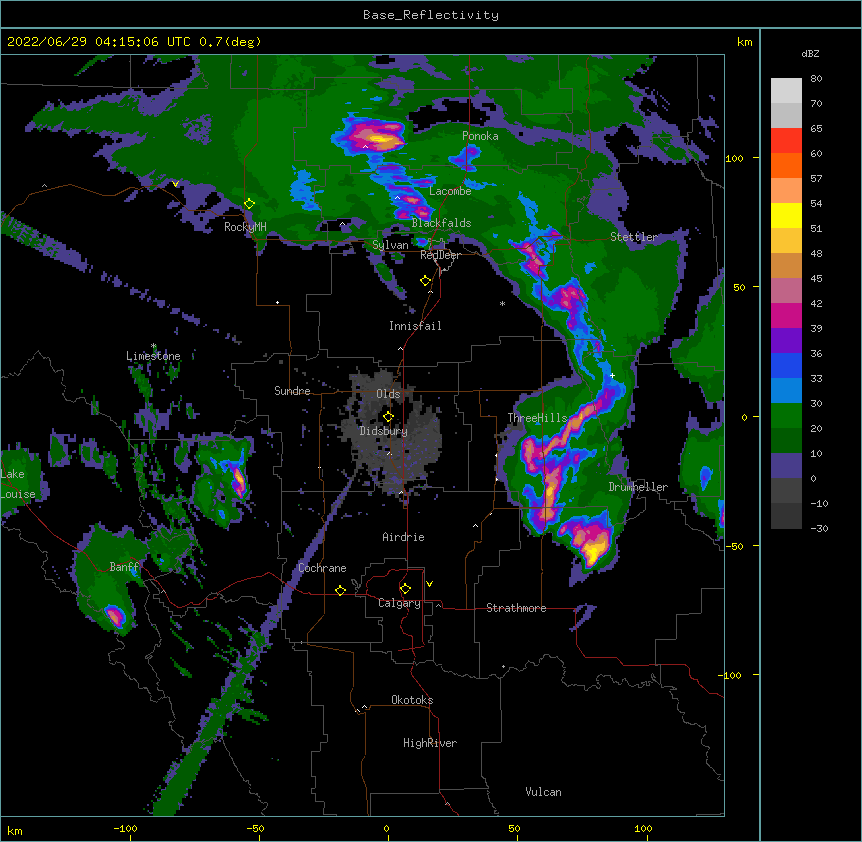Click the Innisfail city label
Viewport: 862px width, 842px height.
click(415, 326)
